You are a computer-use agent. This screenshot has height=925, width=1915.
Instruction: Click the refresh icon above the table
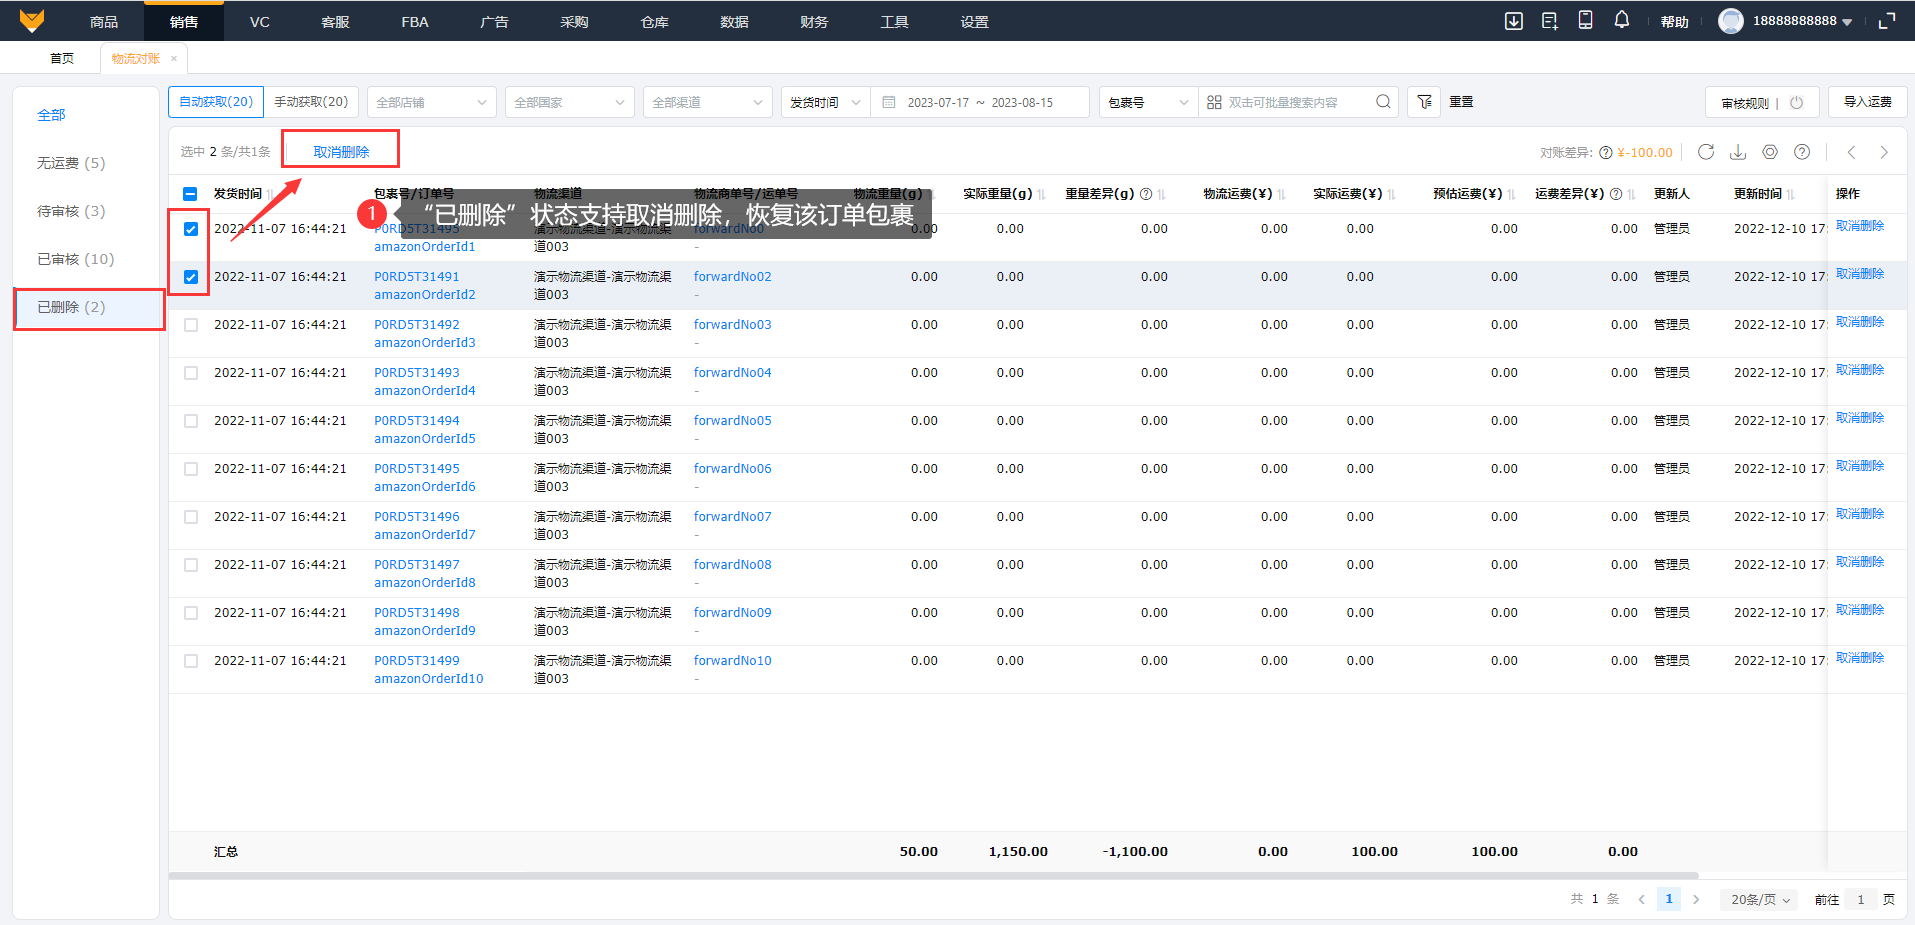[x=1706, y=152]
